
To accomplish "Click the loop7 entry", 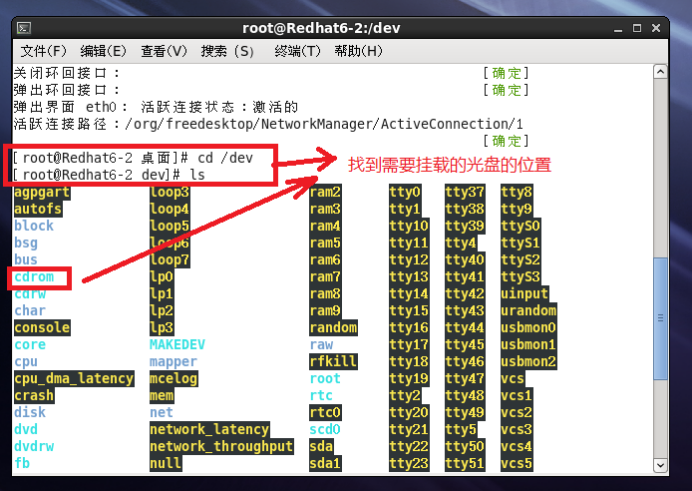I will (x=169, y=260).
